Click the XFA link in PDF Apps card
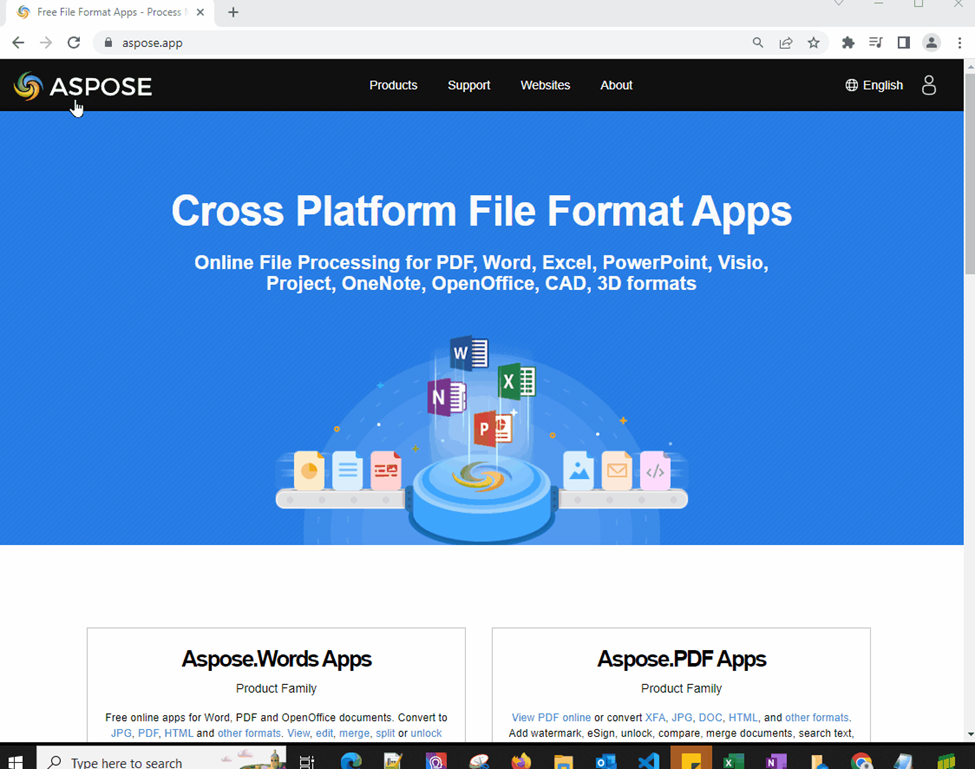 tap(655, 717)
